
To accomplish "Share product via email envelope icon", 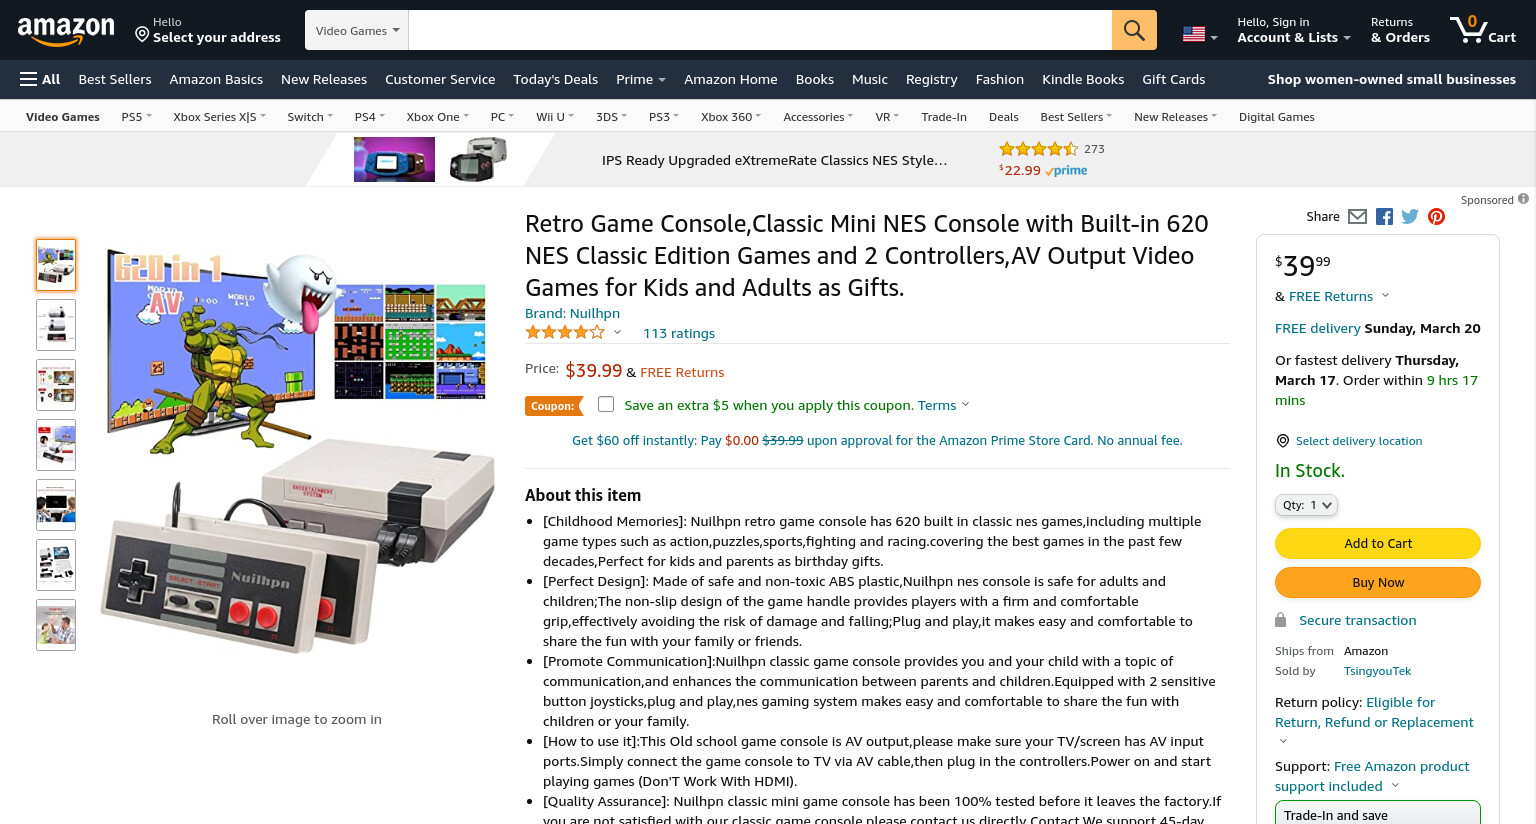I will point(1357,217).
